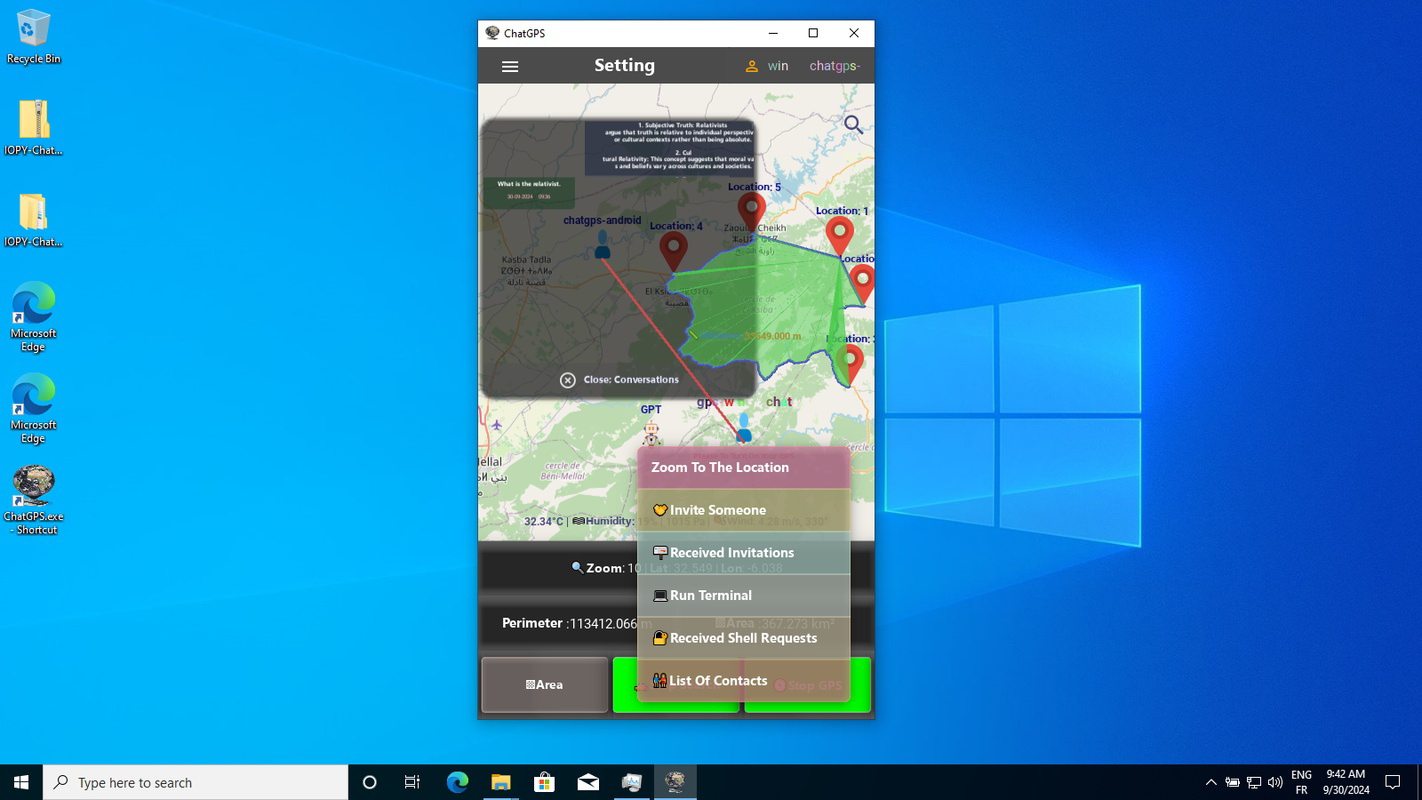Open the Mail app in the taskbar
The height and width of the screenshot is (800, 1422).
[x=588, y=782]
